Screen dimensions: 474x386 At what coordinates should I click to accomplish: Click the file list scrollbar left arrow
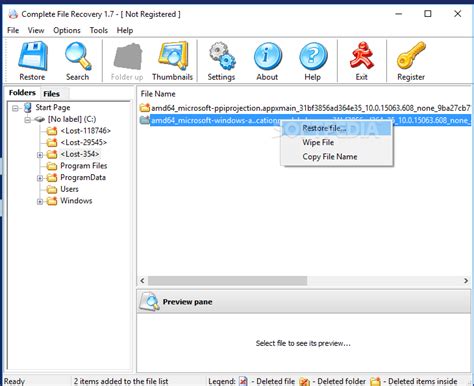(x=142, y=281)
